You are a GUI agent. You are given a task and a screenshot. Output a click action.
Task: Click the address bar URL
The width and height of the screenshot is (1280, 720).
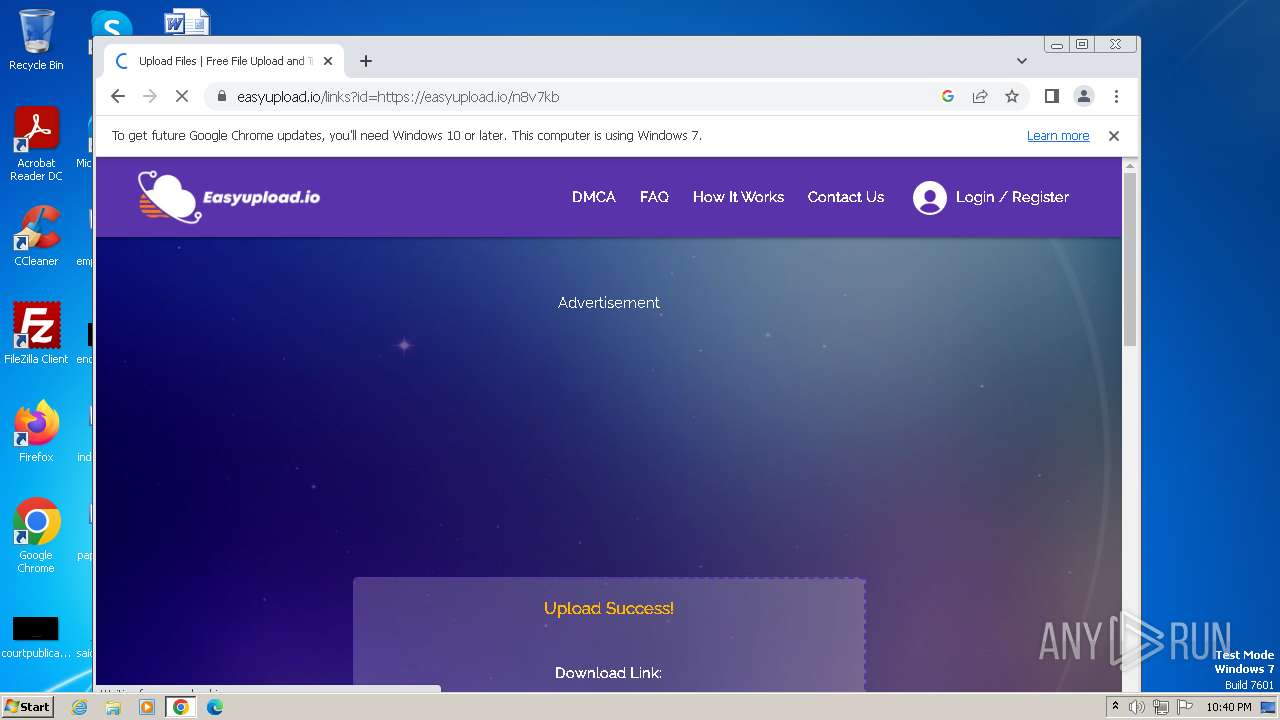(398, 97)
